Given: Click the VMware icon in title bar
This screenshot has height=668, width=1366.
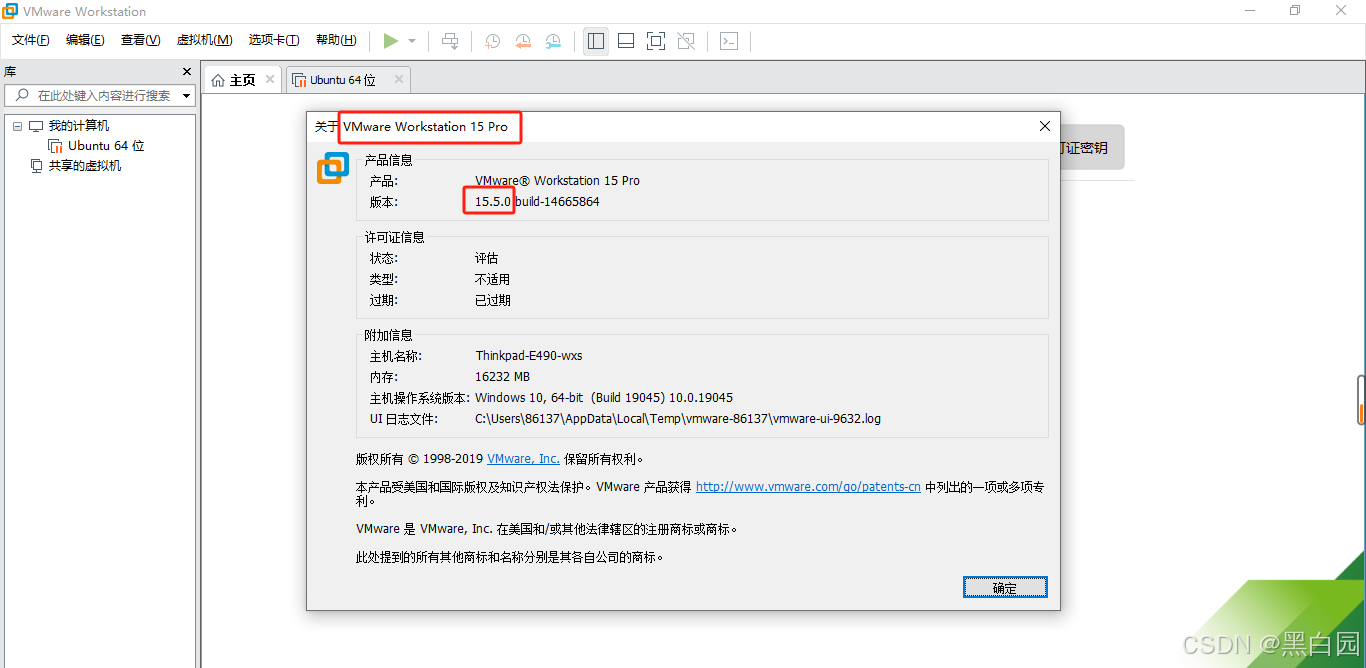Looking at the screenshot, I should tap(10, 11).
